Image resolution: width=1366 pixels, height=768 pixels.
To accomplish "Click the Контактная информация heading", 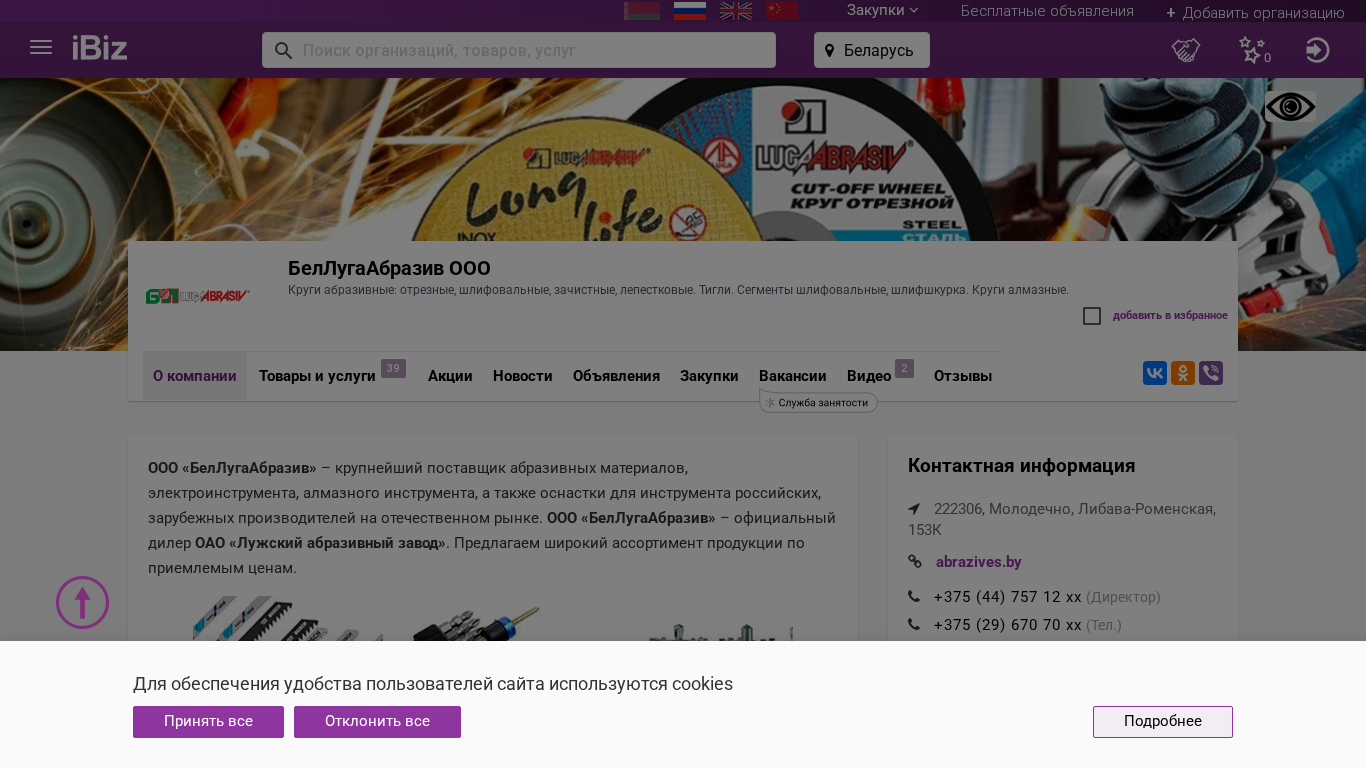I will (1021, 466).
